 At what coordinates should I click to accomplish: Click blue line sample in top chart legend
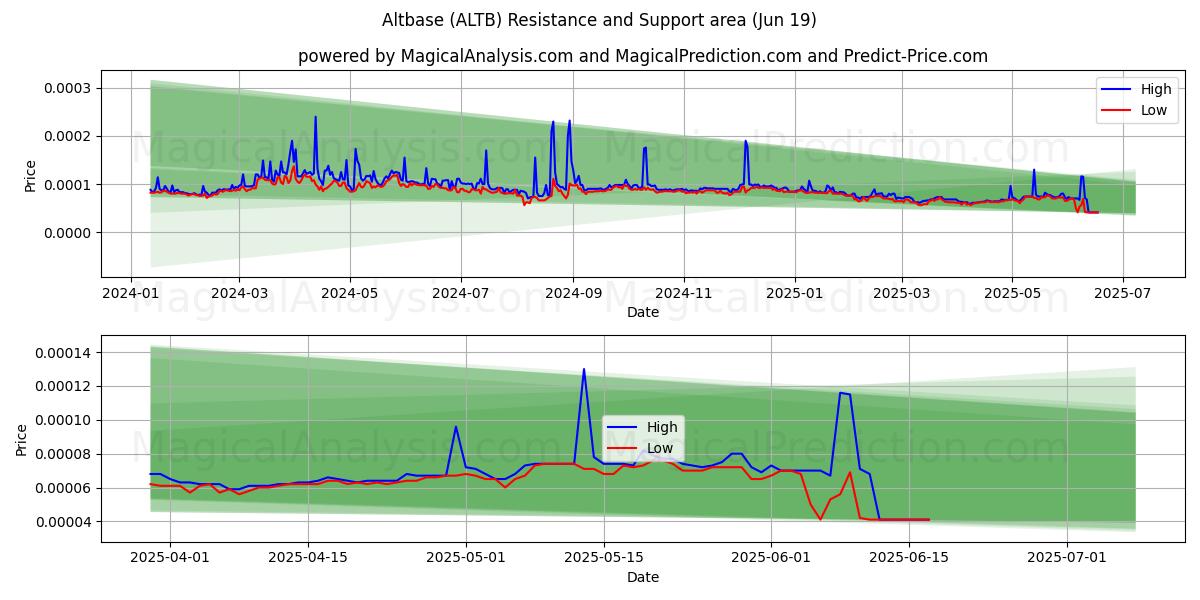point(1117,90)
